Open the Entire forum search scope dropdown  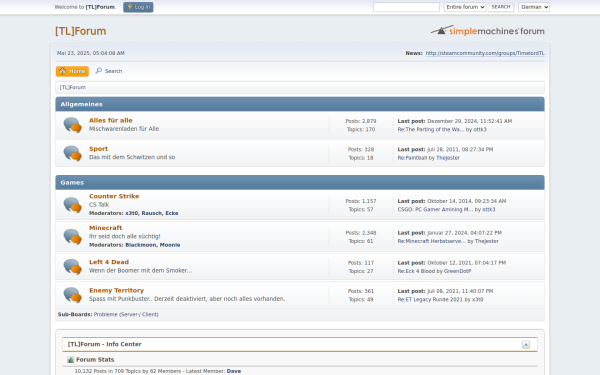(465, 7)
